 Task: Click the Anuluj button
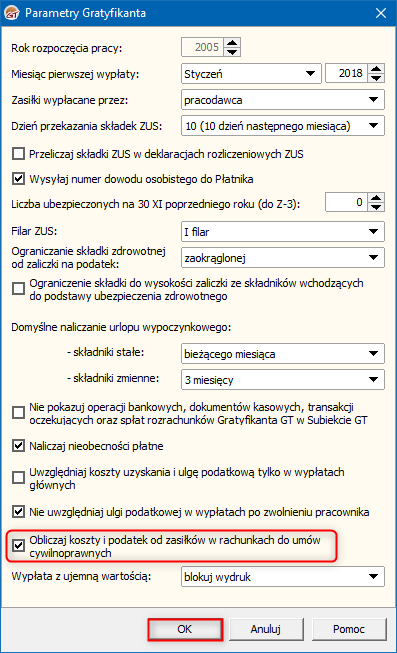[266, 629]
